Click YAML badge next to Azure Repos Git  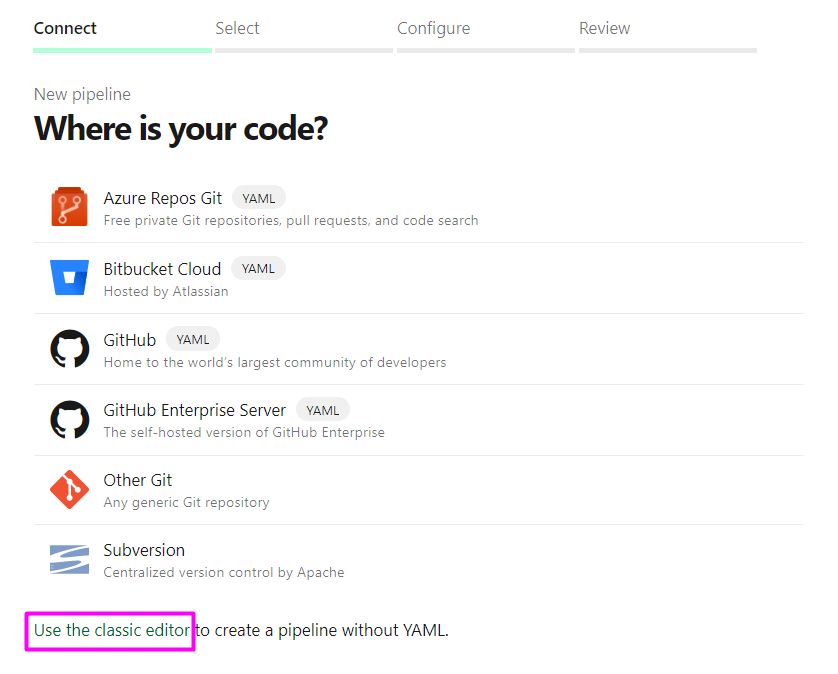[259, 198]
